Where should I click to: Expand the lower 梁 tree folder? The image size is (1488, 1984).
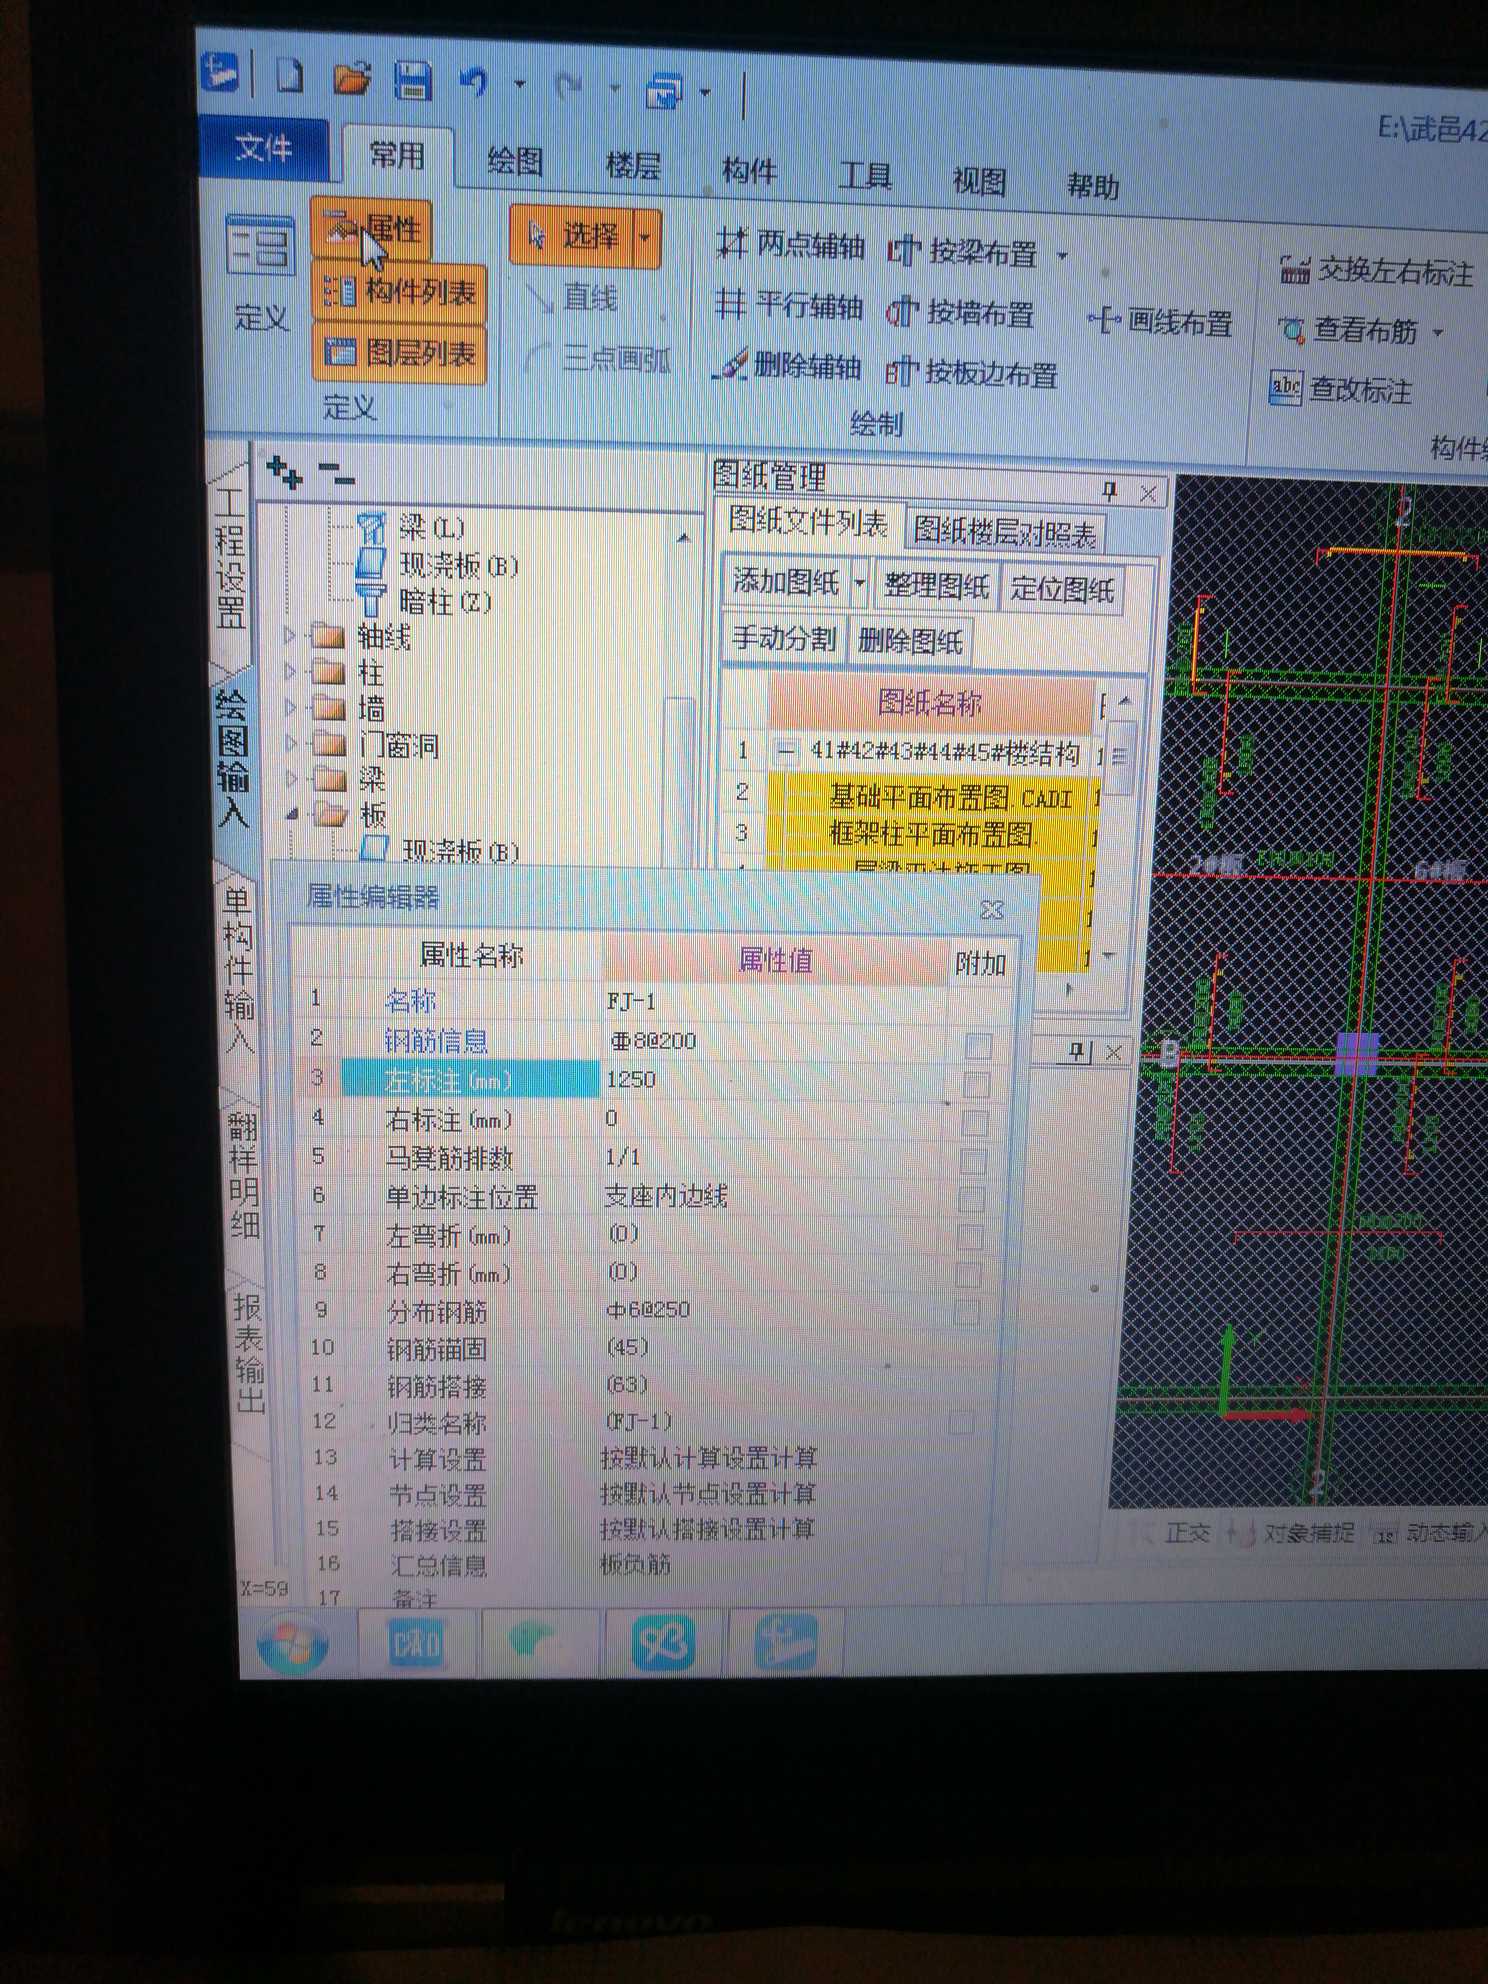coord(292,778)
